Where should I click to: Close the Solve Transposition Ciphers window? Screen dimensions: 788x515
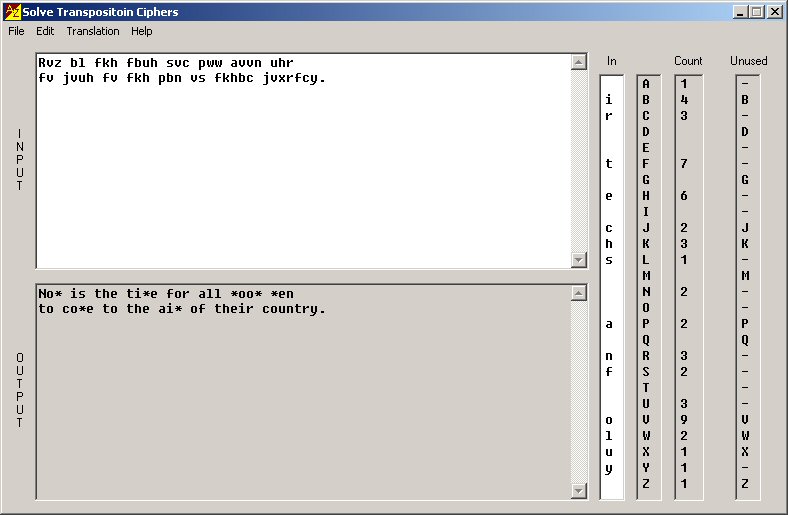[x=775, y=12]
